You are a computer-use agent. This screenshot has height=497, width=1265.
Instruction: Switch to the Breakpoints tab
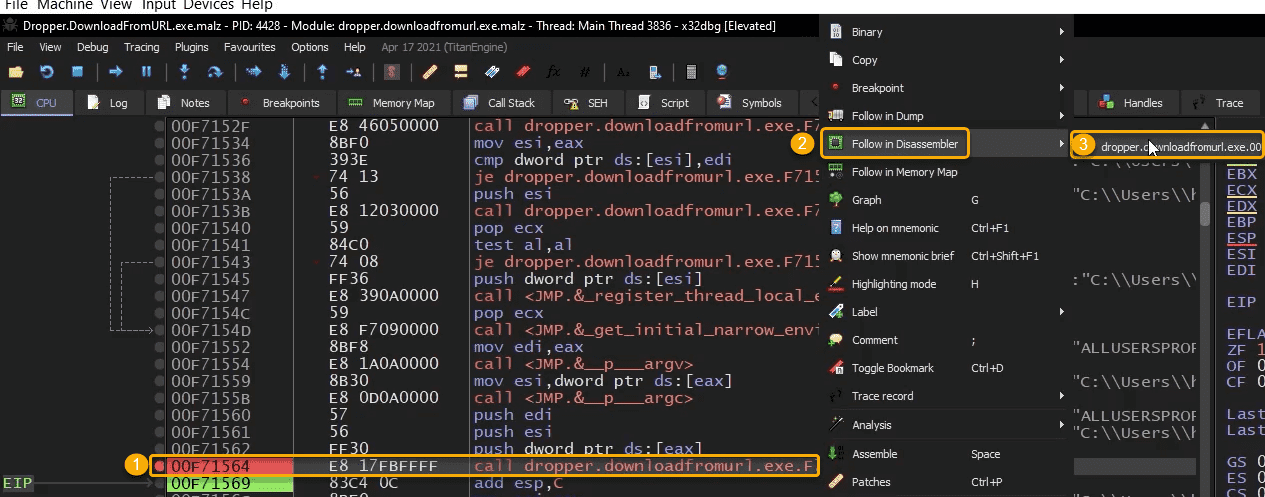pyautogui.click(x=280, y=103)
